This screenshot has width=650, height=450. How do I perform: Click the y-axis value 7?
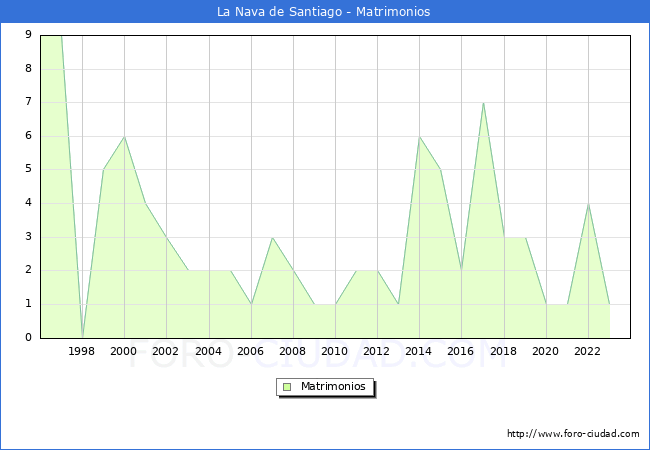(28, 102)
